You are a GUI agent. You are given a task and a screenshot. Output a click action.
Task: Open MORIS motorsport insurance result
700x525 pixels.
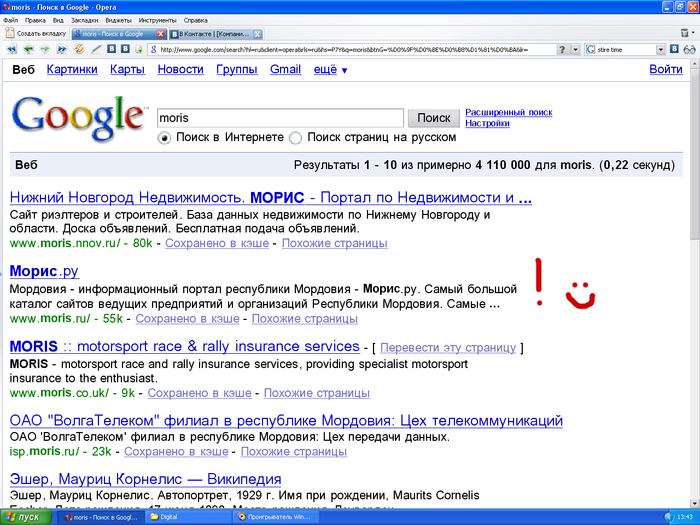(x=184, y=346)
